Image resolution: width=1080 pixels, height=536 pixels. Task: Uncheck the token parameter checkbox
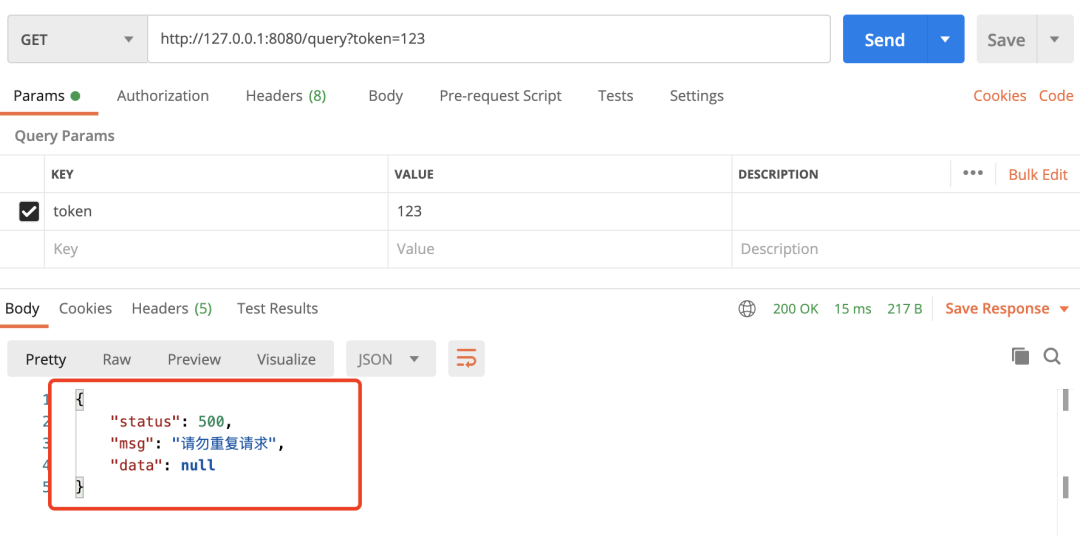tap(29, 212)
